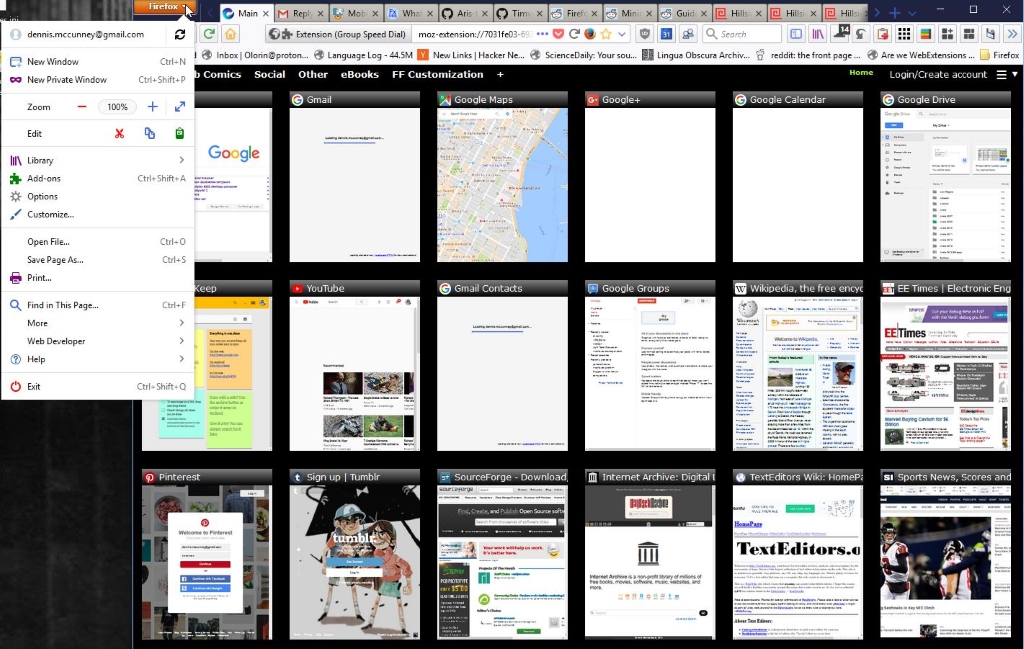Expand the Help submenu
The image size is (1024, 649).
click(98, 359)
